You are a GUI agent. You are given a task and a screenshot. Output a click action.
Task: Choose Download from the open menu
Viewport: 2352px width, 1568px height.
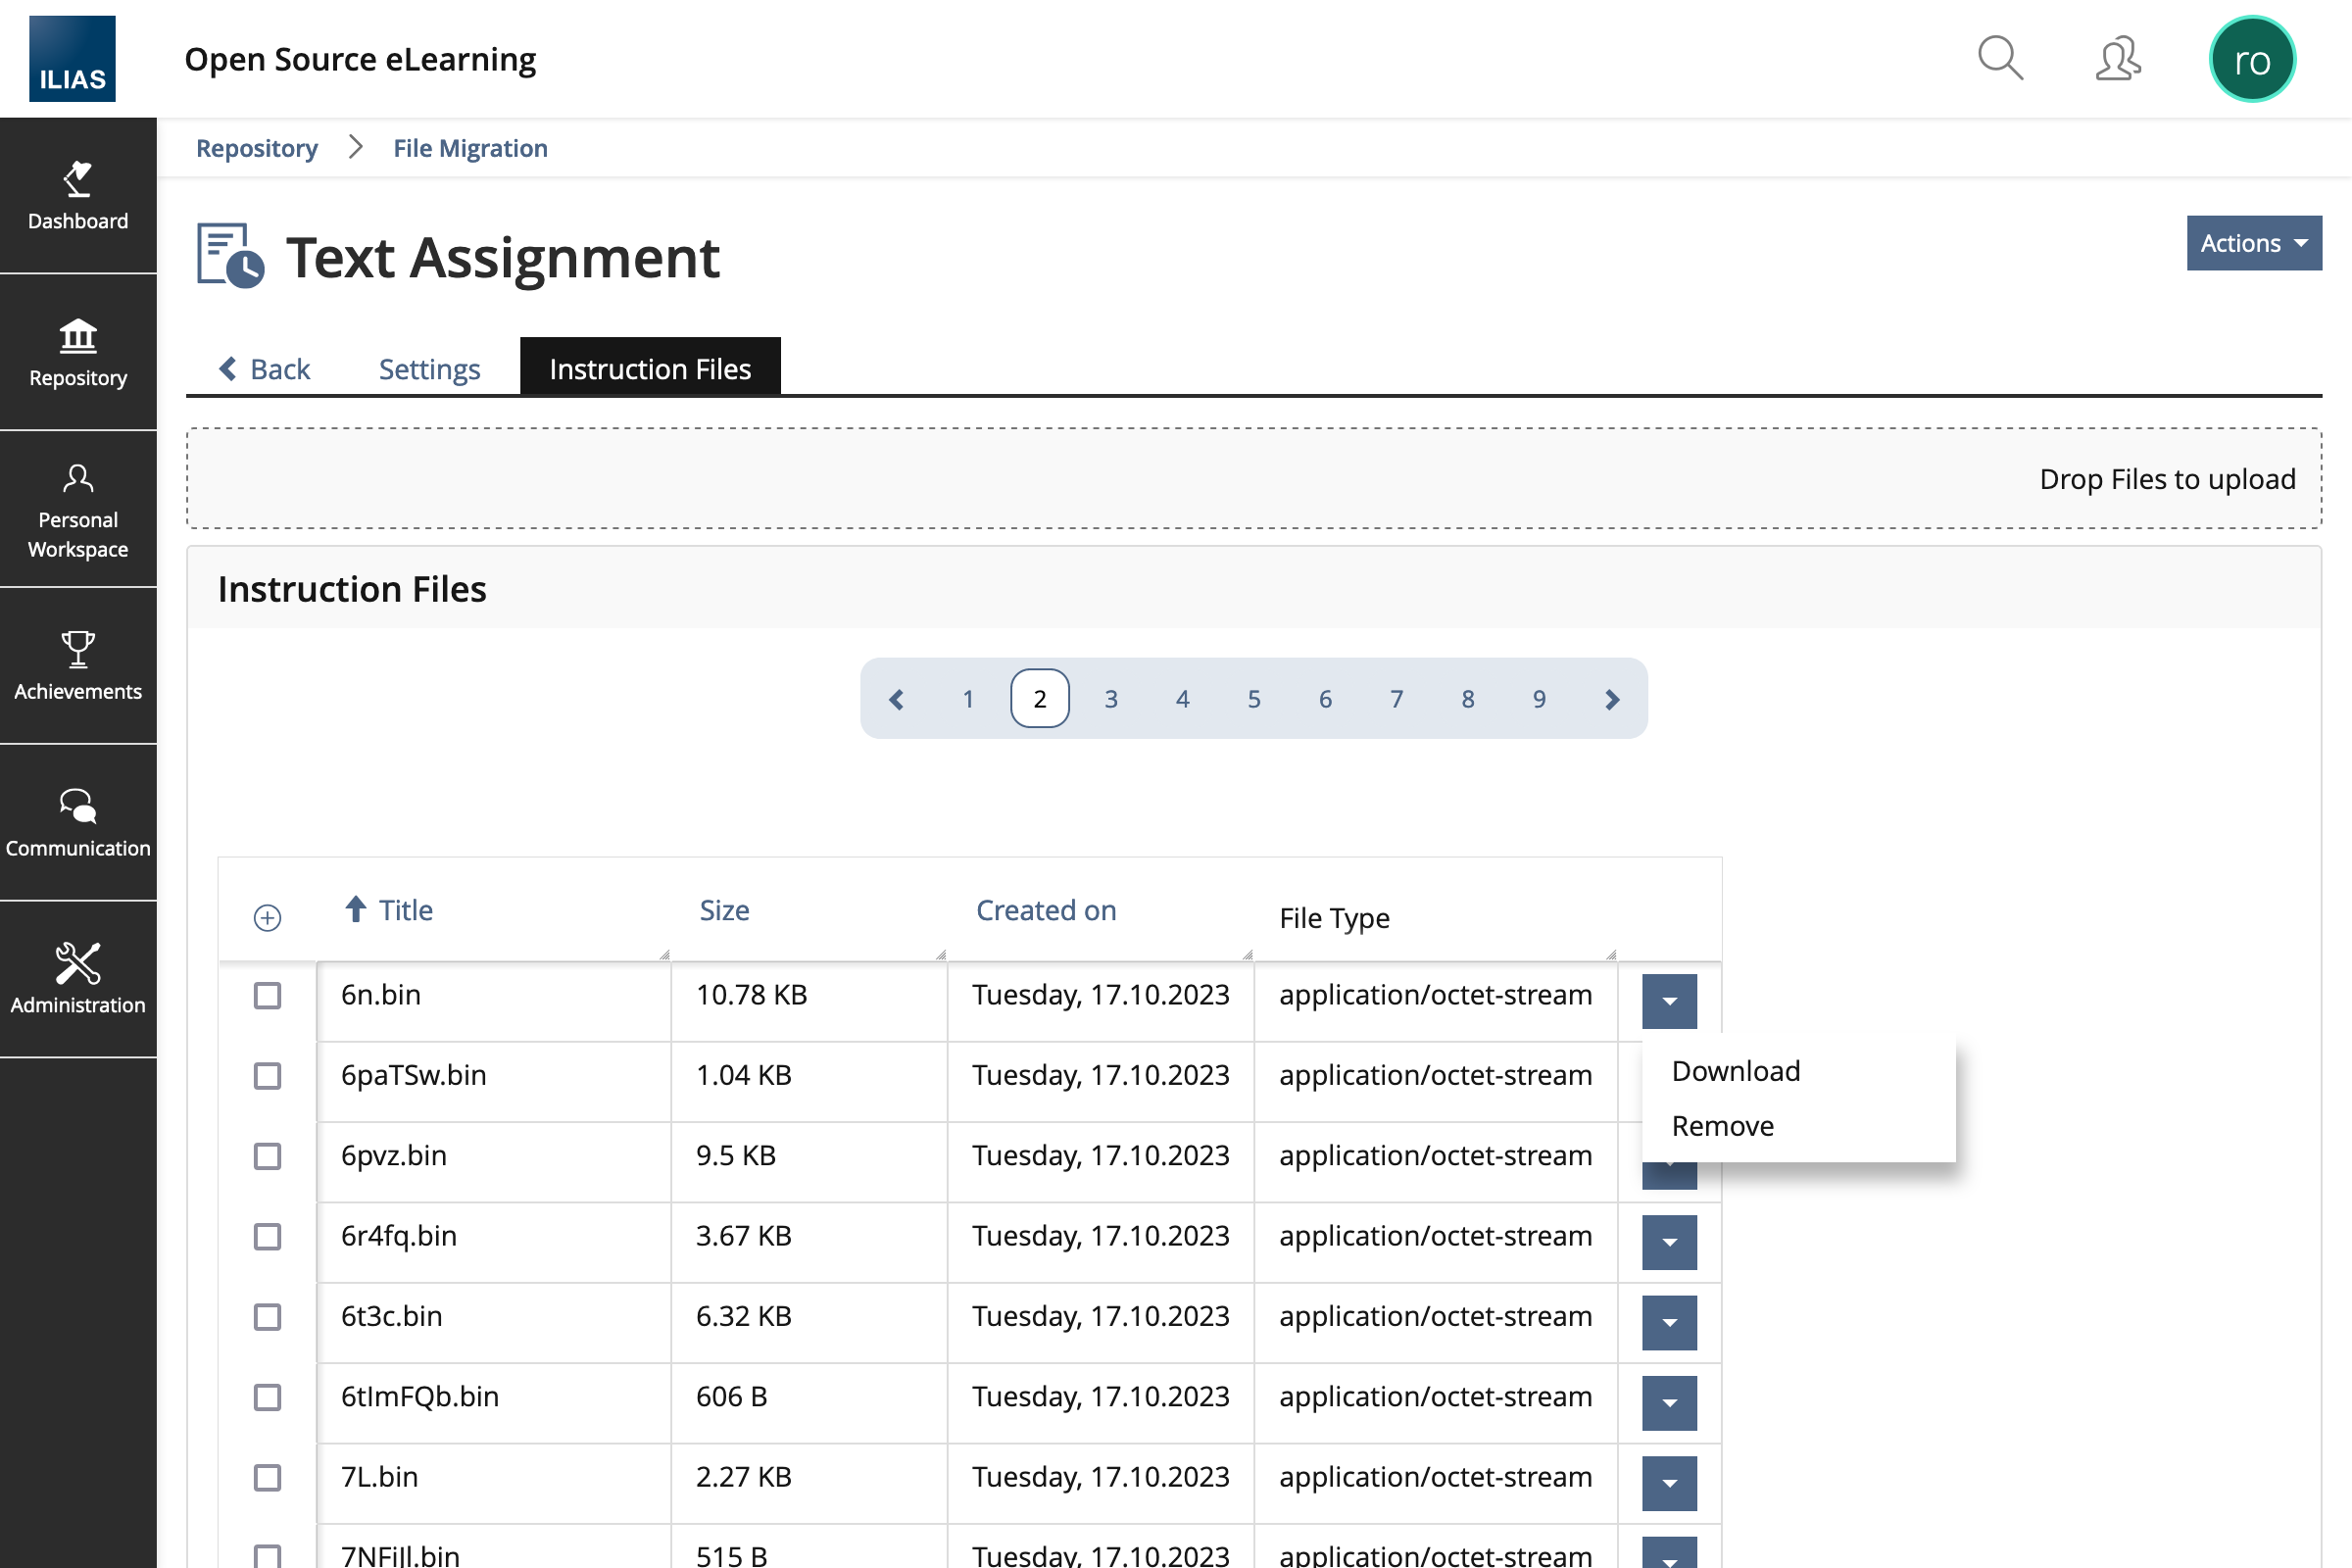[x=1736, y=1071]
